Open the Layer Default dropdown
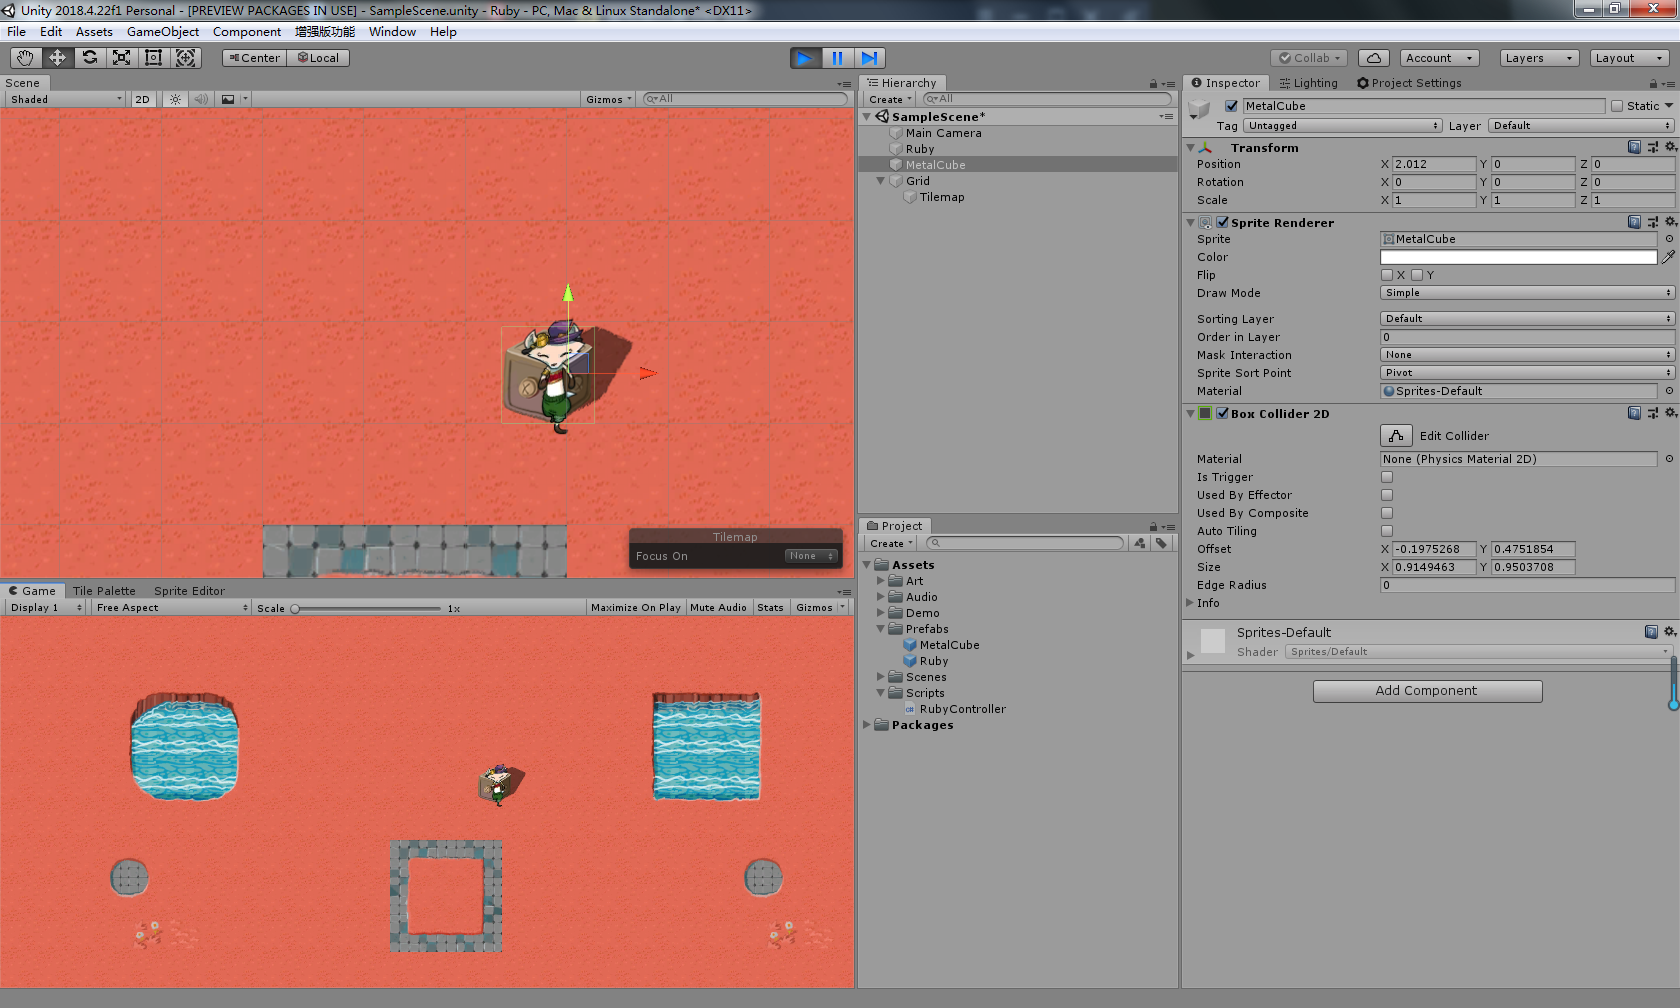1680x1008 pixels. pyautogui.click(x=1581, y=126)
